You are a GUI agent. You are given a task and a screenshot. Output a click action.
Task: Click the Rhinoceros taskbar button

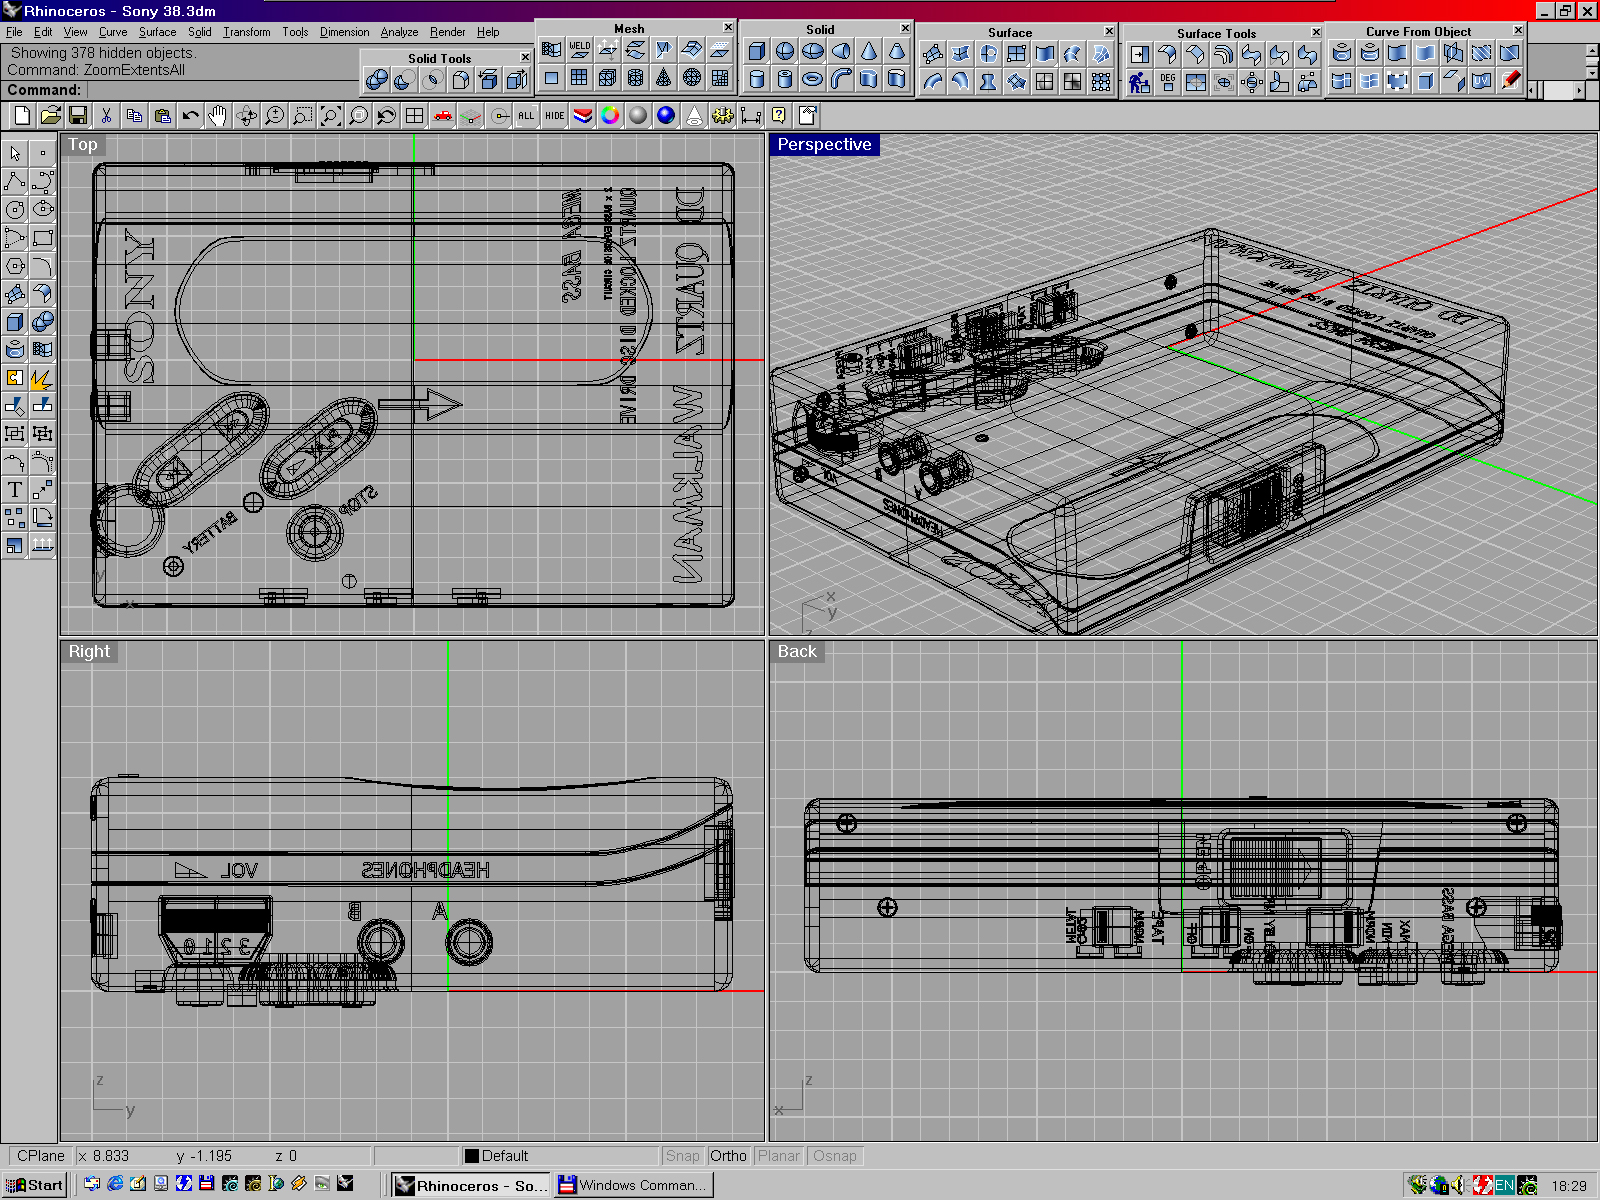point(470,1185)
